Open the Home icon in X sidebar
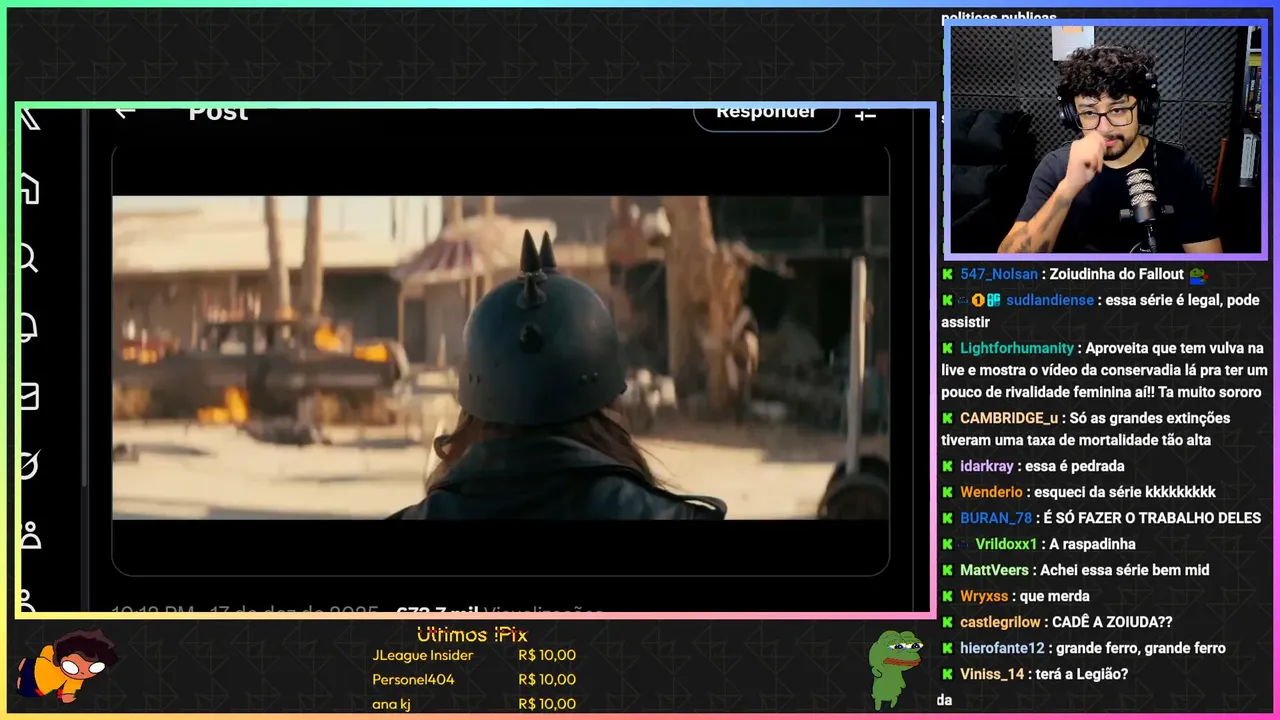The height and width of the screenshot is (720, 1280). pyautogui.click(x=29, y=187)
